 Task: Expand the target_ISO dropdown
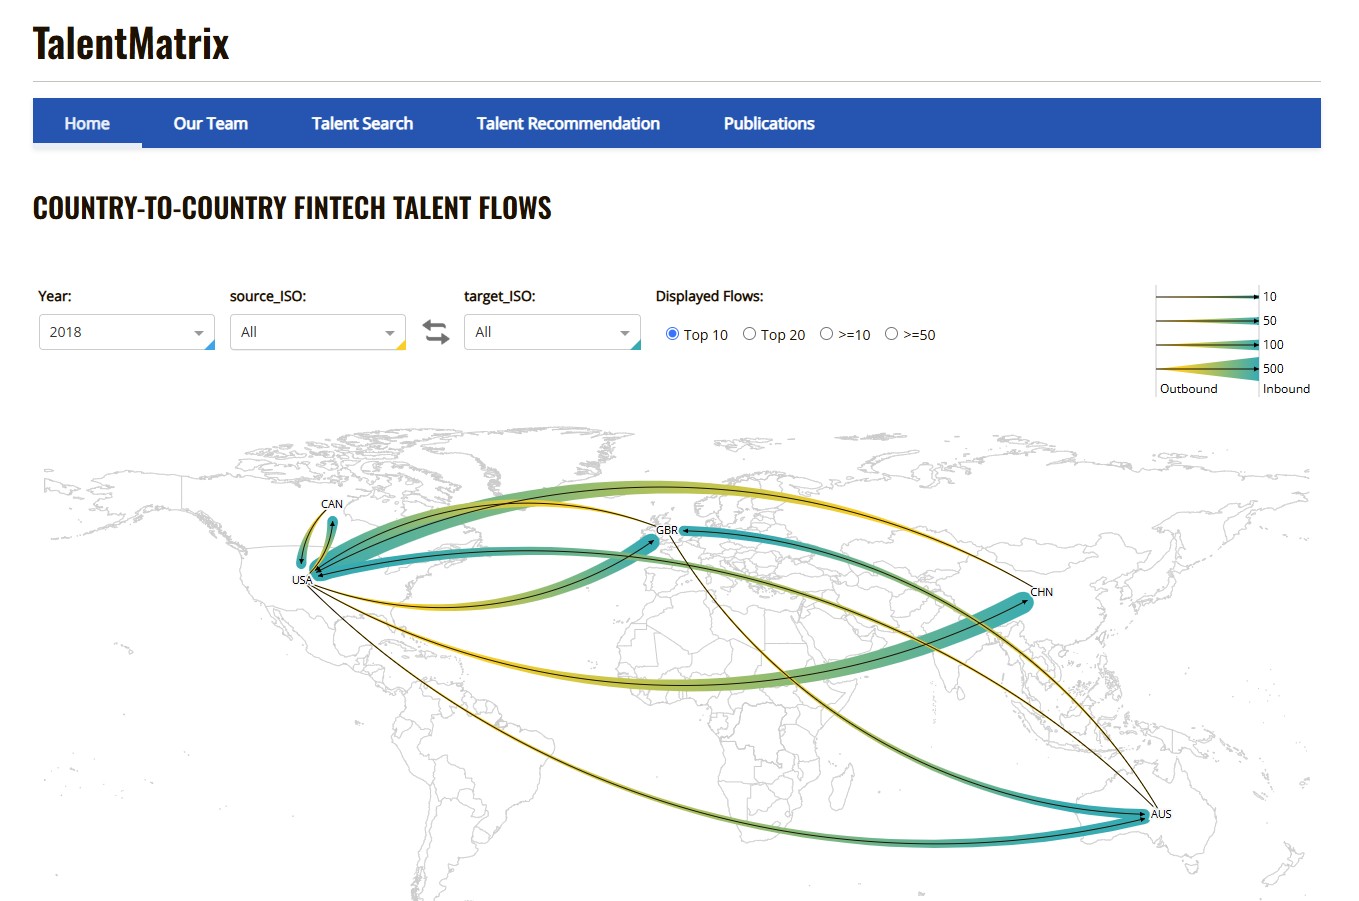point(551,331)
